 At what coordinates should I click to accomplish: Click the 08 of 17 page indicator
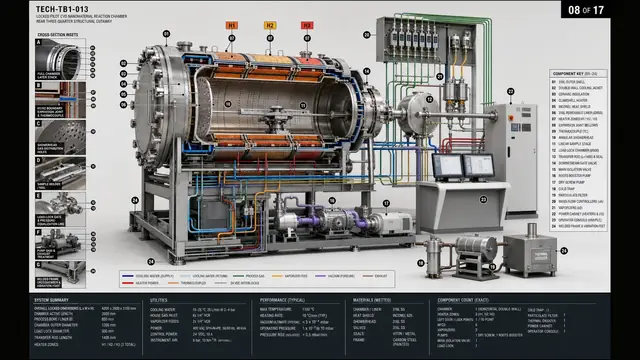click(586, 10)
